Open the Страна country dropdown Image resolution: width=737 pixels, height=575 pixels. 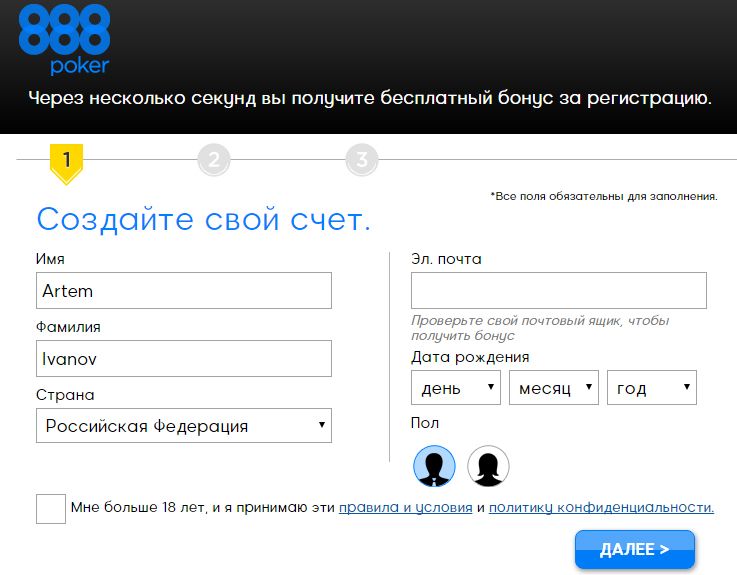(184, 426)
